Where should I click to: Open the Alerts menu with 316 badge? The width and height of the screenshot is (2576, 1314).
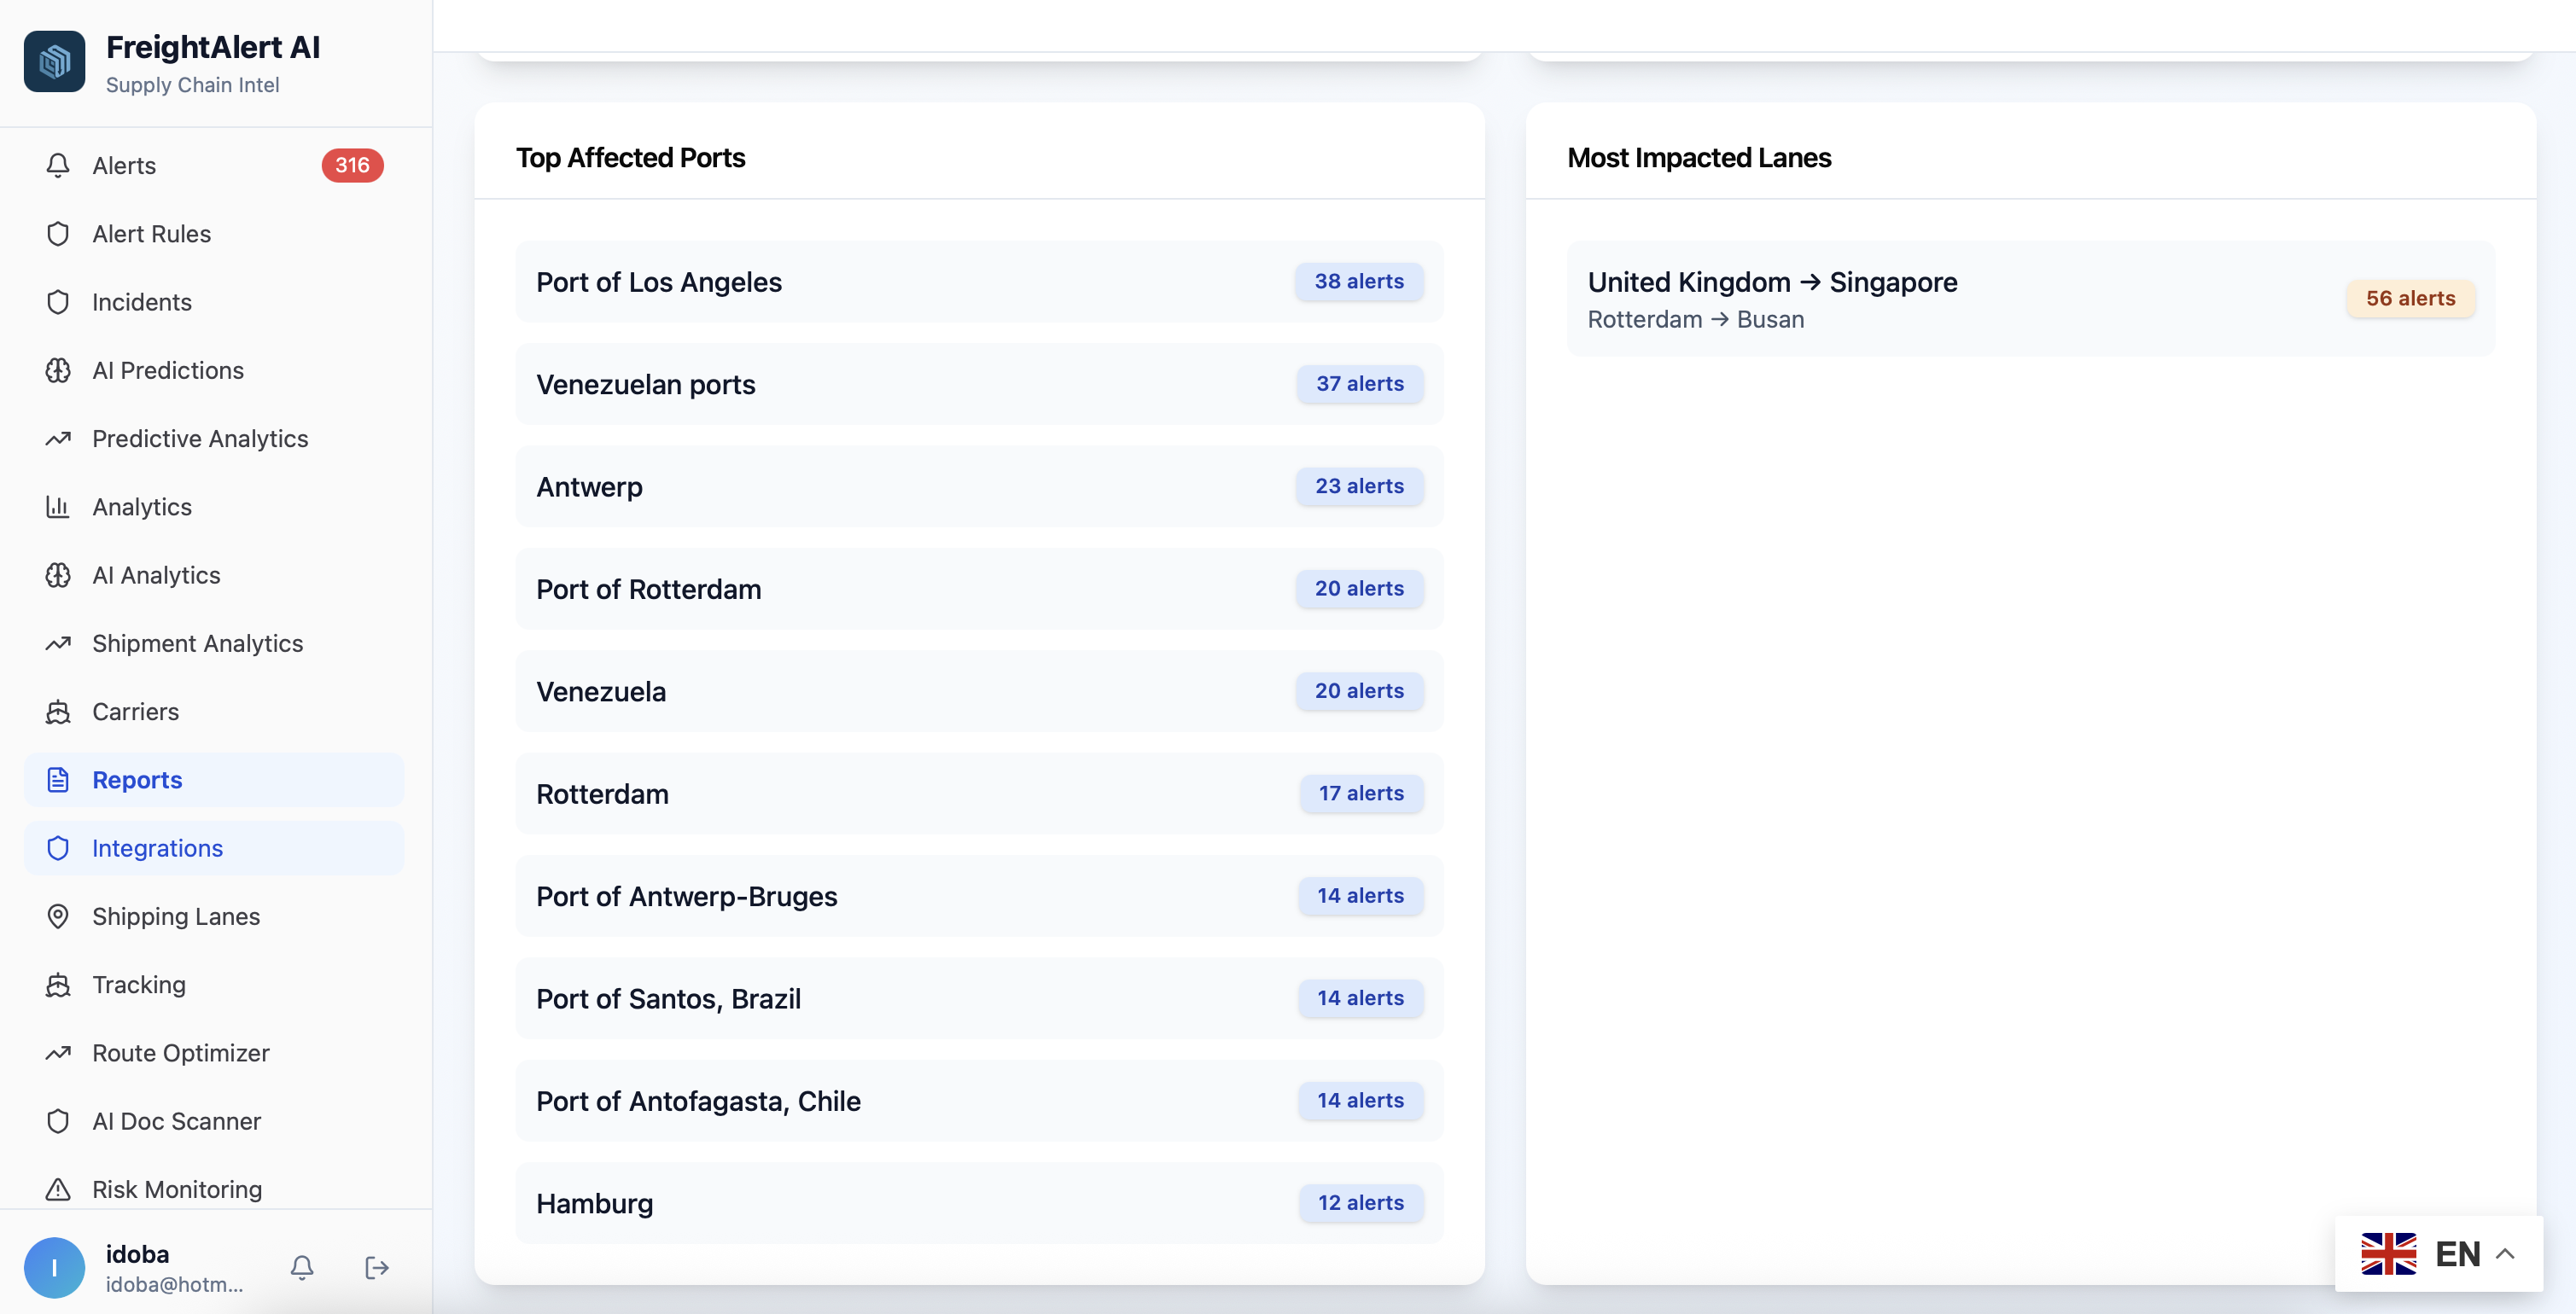pos(214,165)
